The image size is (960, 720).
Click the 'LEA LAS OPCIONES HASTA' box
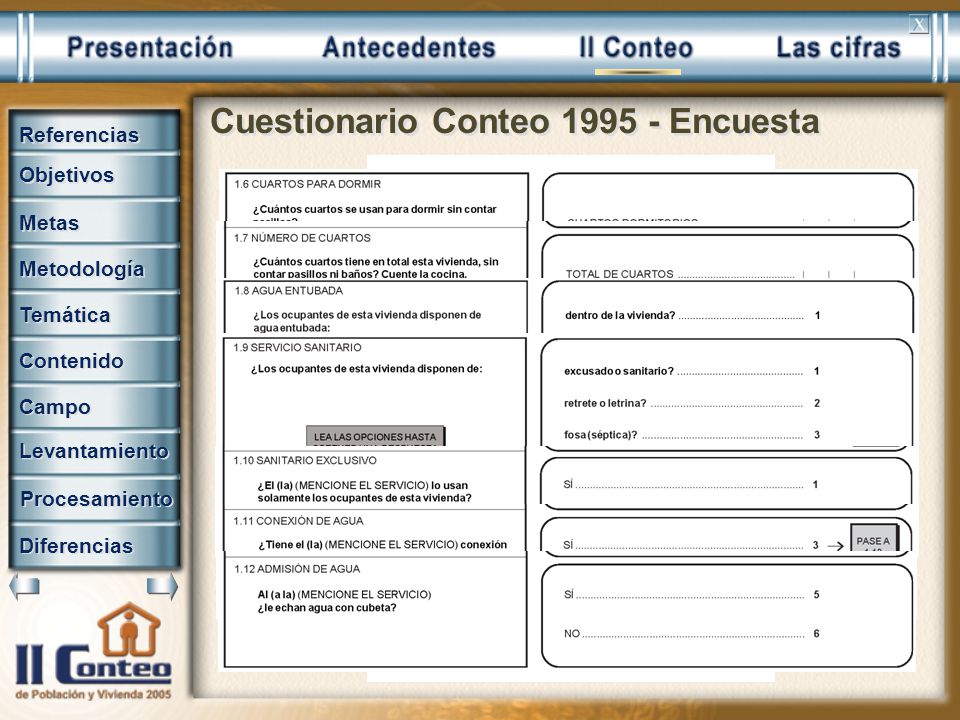(x=375, y=436)
